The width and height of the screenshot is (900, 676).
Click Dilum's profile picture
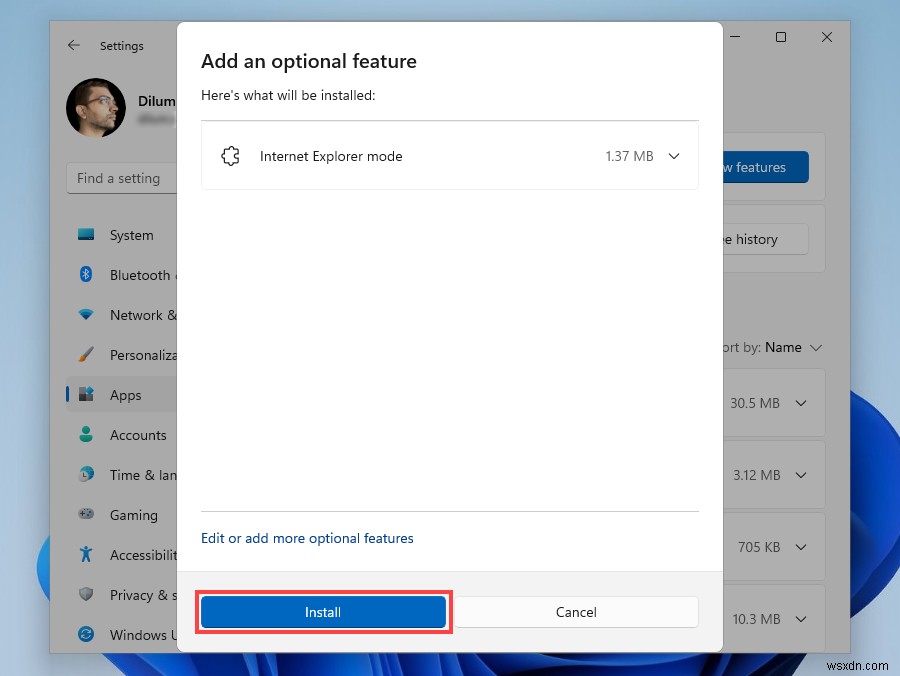pos(95,108)
